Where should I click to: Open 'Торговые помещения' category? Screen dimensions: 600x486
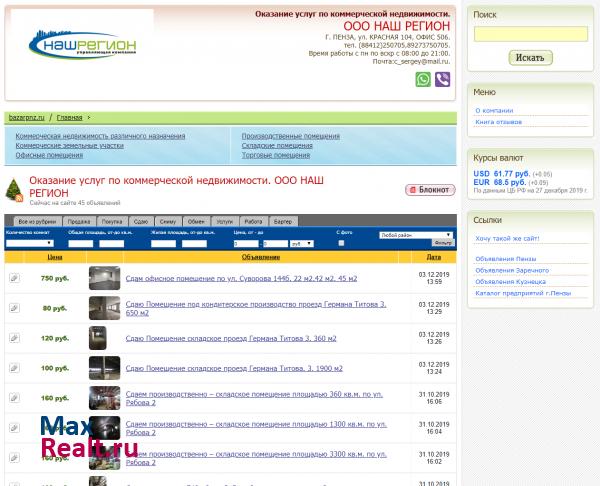pyautogui.click(x=276, y=155)
